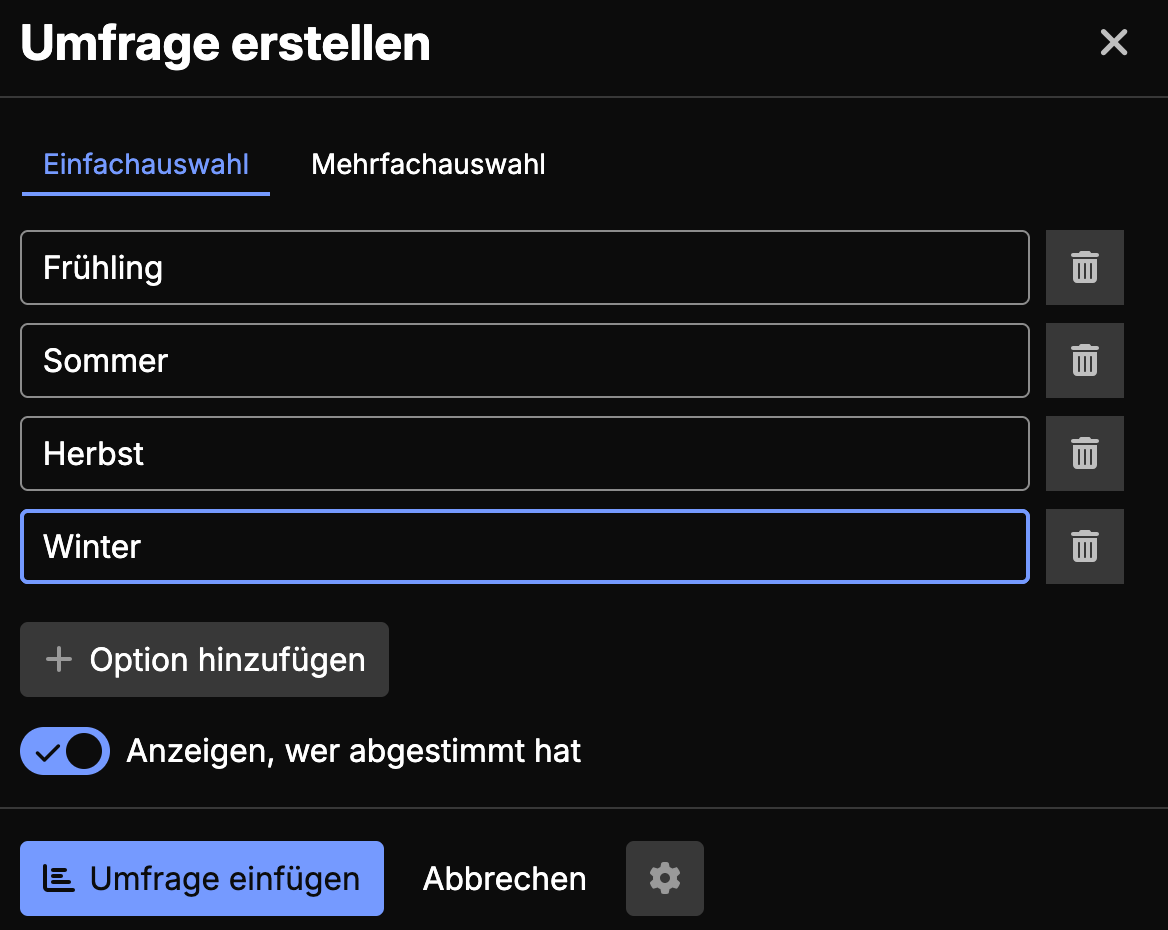Click the trash icon next to Herbst
This screenshot has height=930, width=1168.
pyautogui.click(x=1084, y=453)
